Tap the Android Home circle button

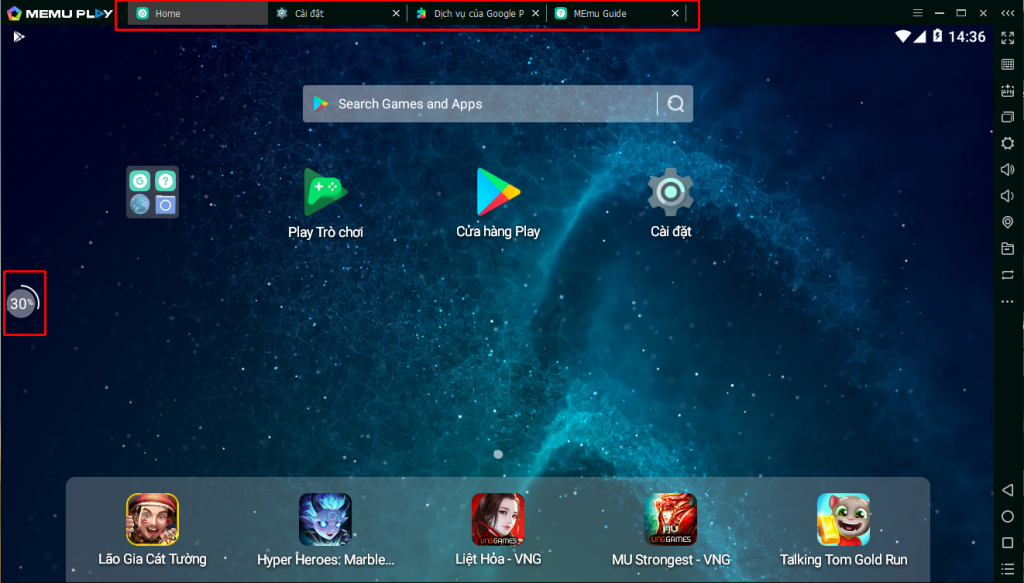[x=1008, y=516]
